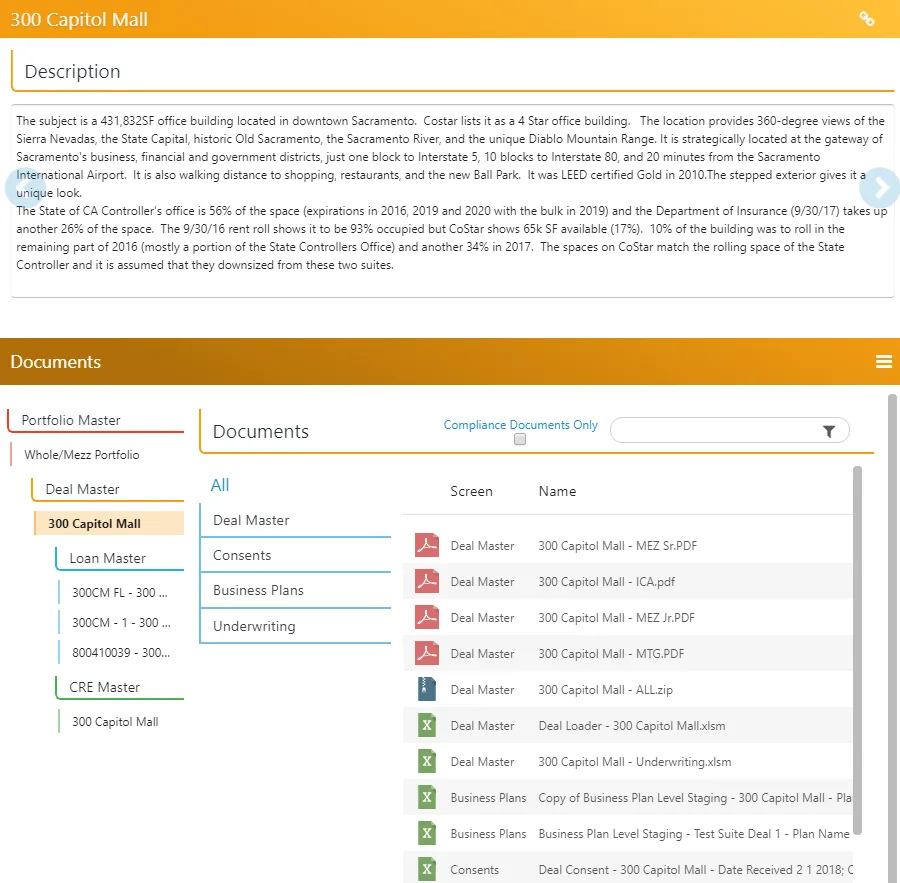Click the zip file icon for ALL.zip

(x=426, y=690)
